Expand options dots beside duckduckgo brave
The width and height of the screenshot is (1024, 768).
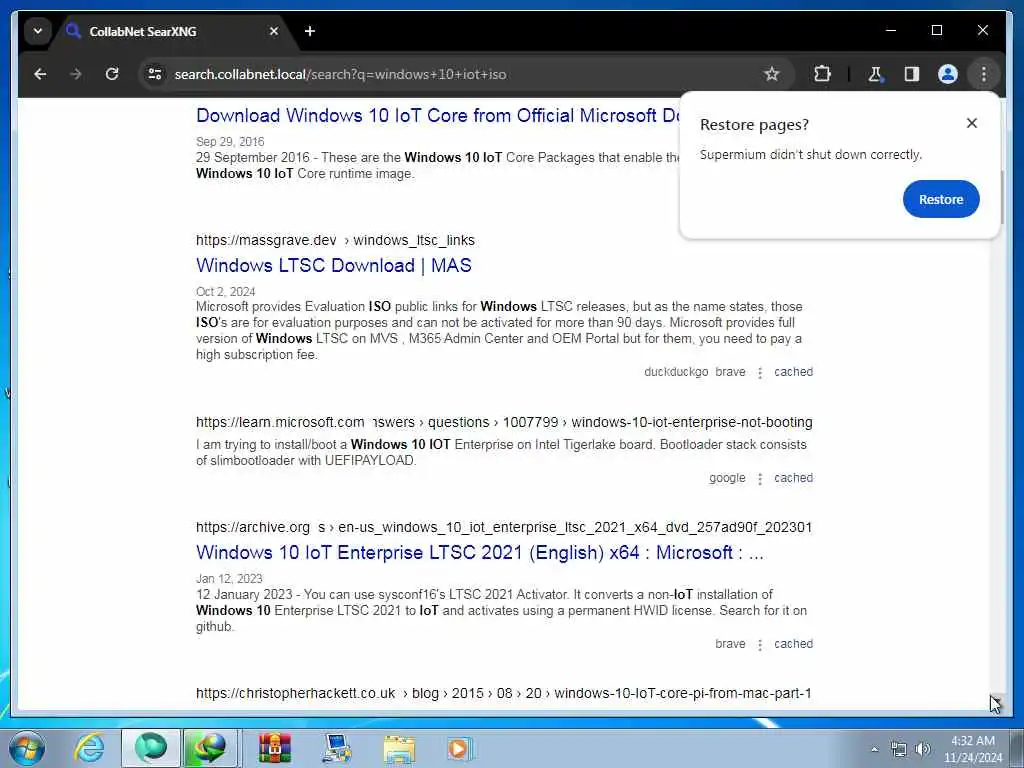click(760, 373)
